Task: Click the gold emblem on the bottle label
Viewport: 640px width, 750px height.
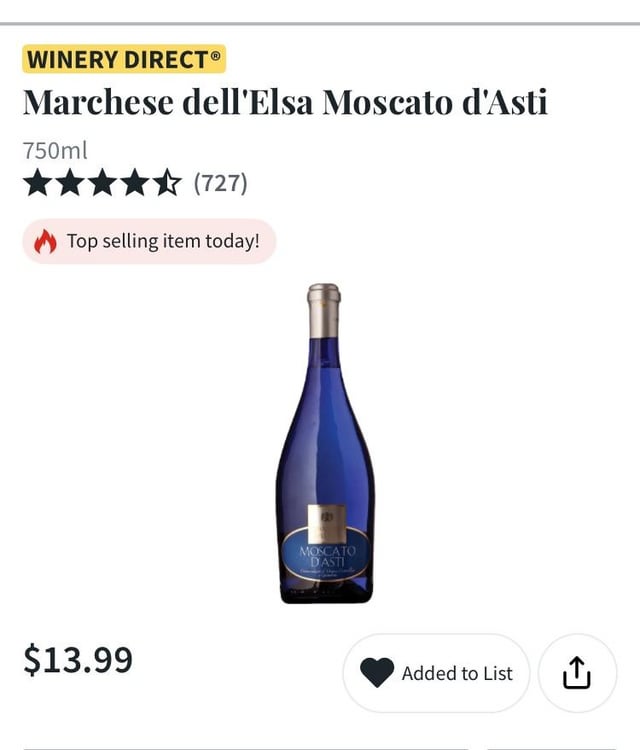Action: point(325,522)
